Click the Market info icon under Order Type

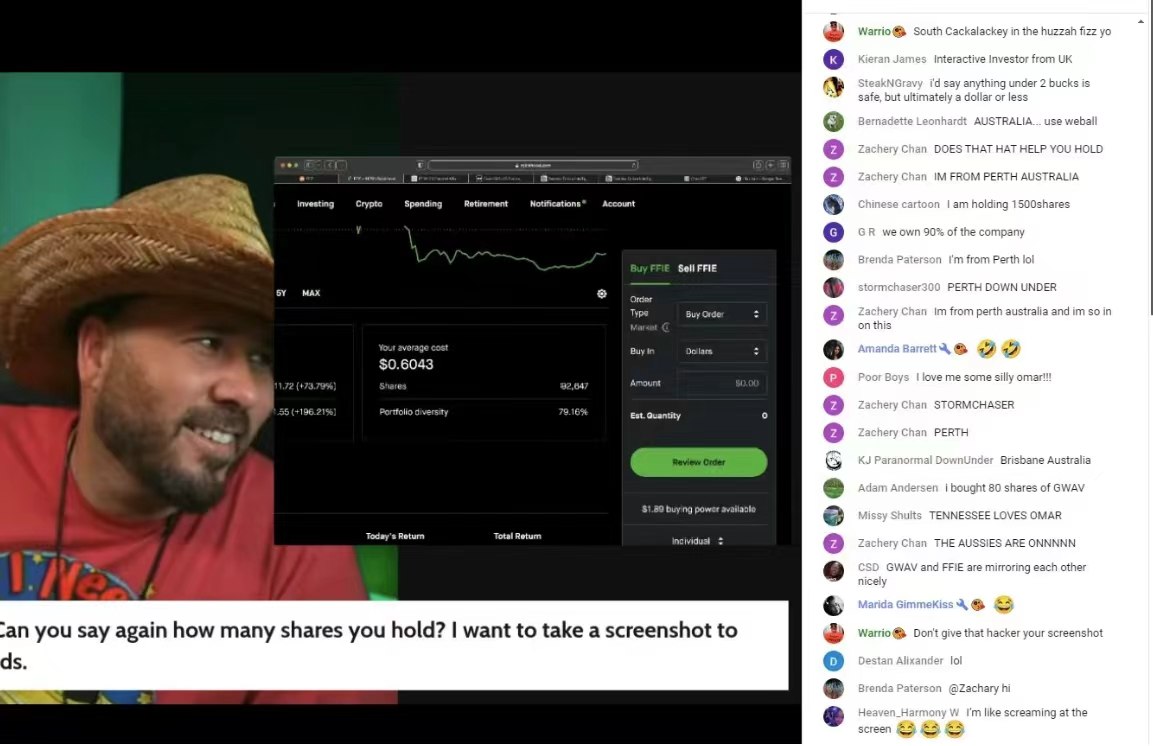pyautogui.click(x=665, y=327)
